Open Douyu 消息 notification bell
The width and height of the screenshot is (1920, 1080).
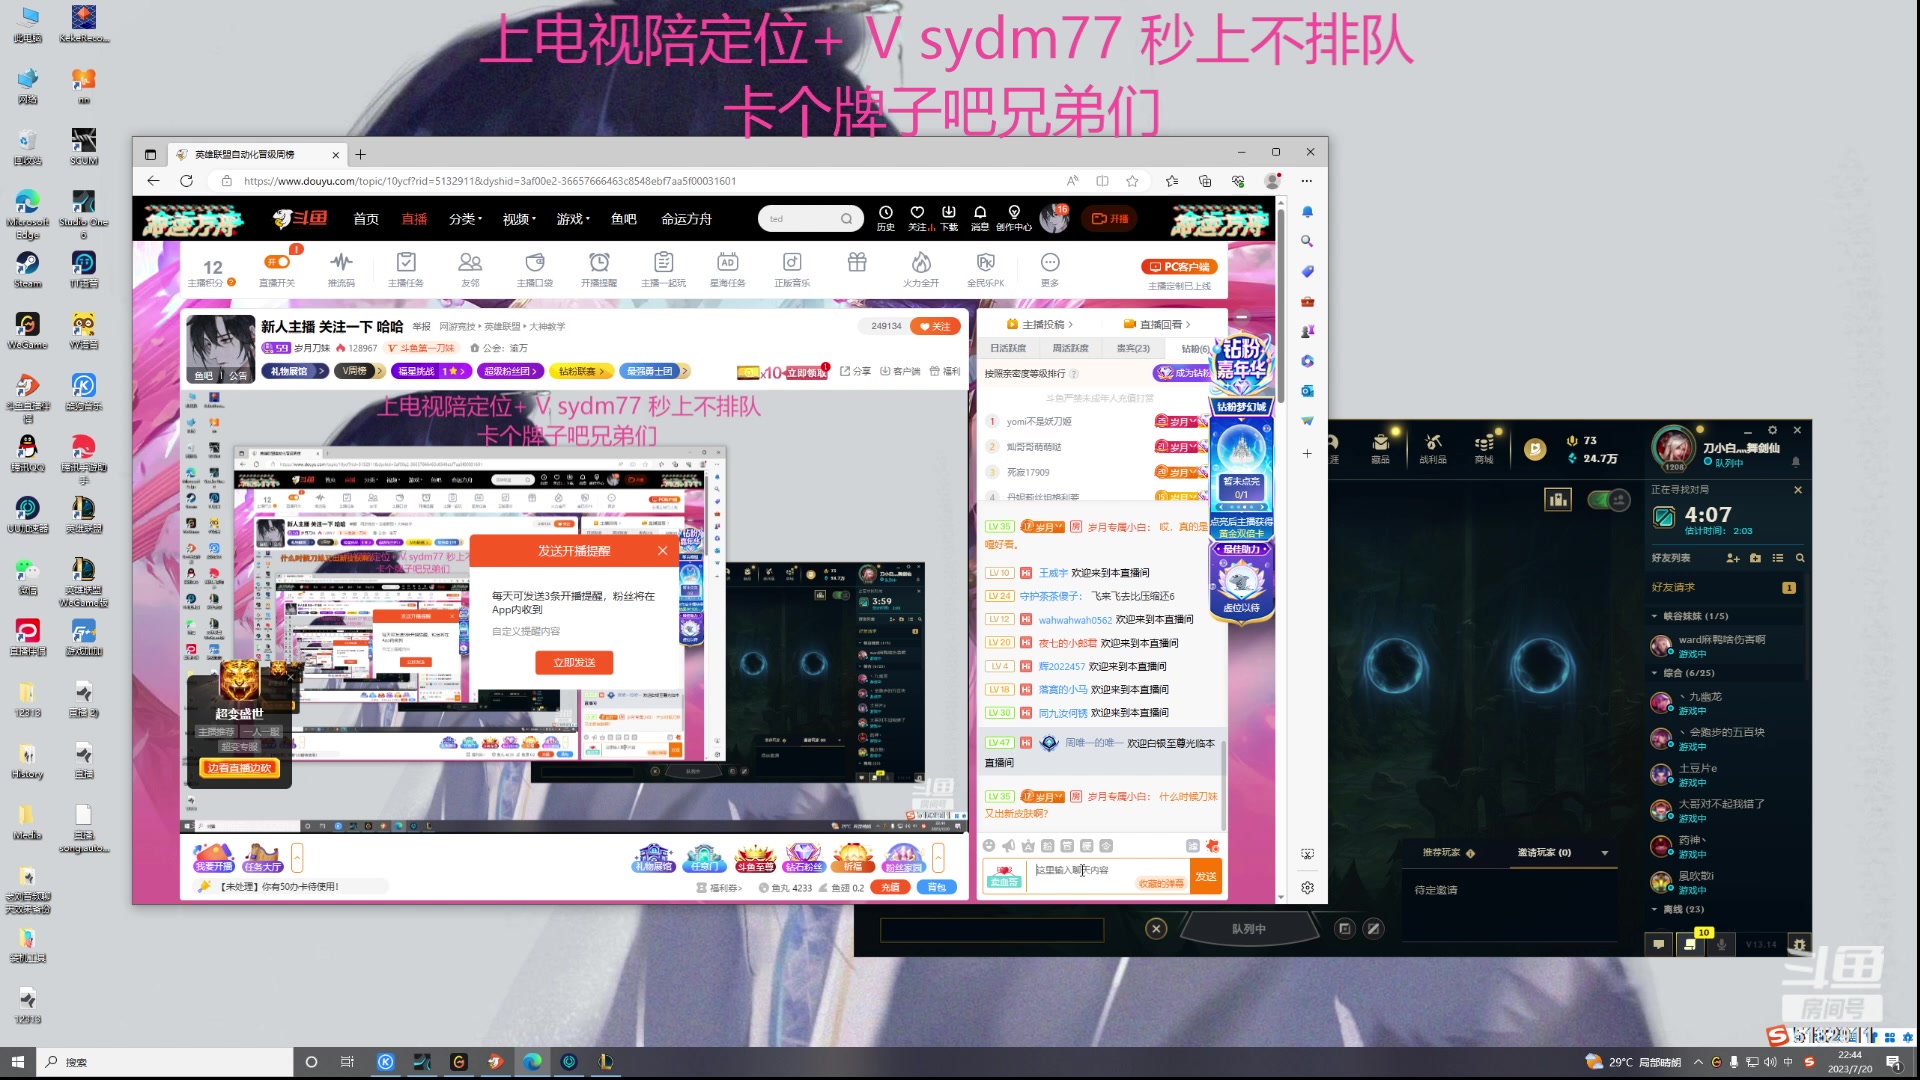[980, 218]
